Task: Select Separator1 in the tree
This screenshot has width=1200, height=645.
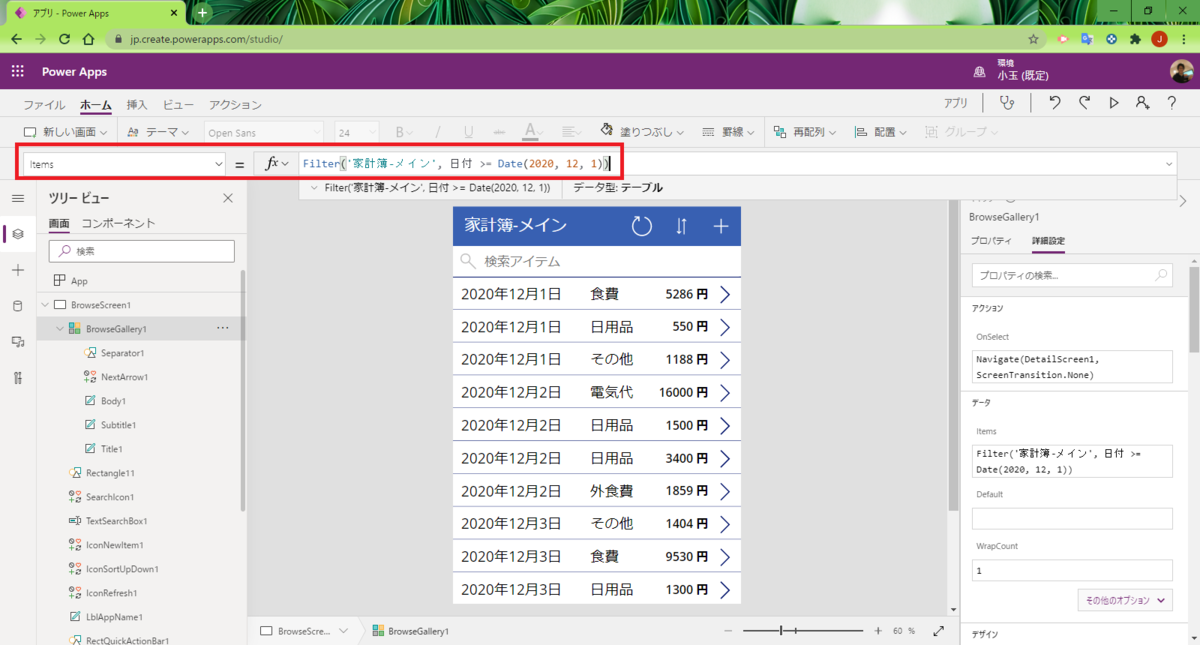Action: 123,353
